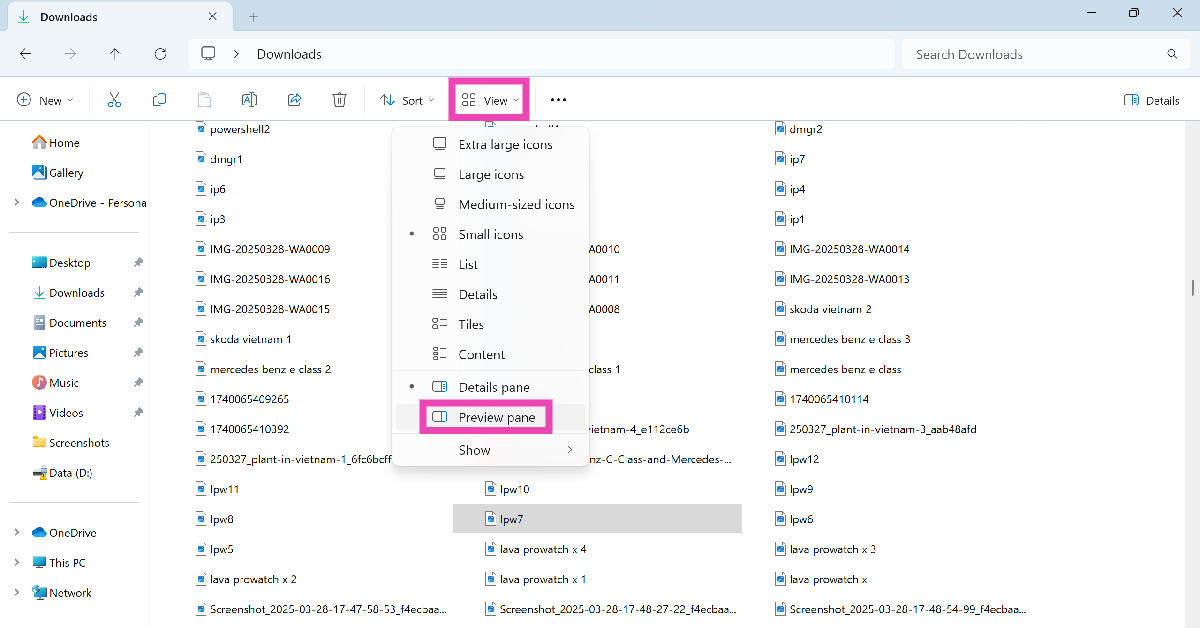Open the Sort dropdown
The height and width of the screenshot is (628, 1200).
pyautogui.click(x=407, y=100)
